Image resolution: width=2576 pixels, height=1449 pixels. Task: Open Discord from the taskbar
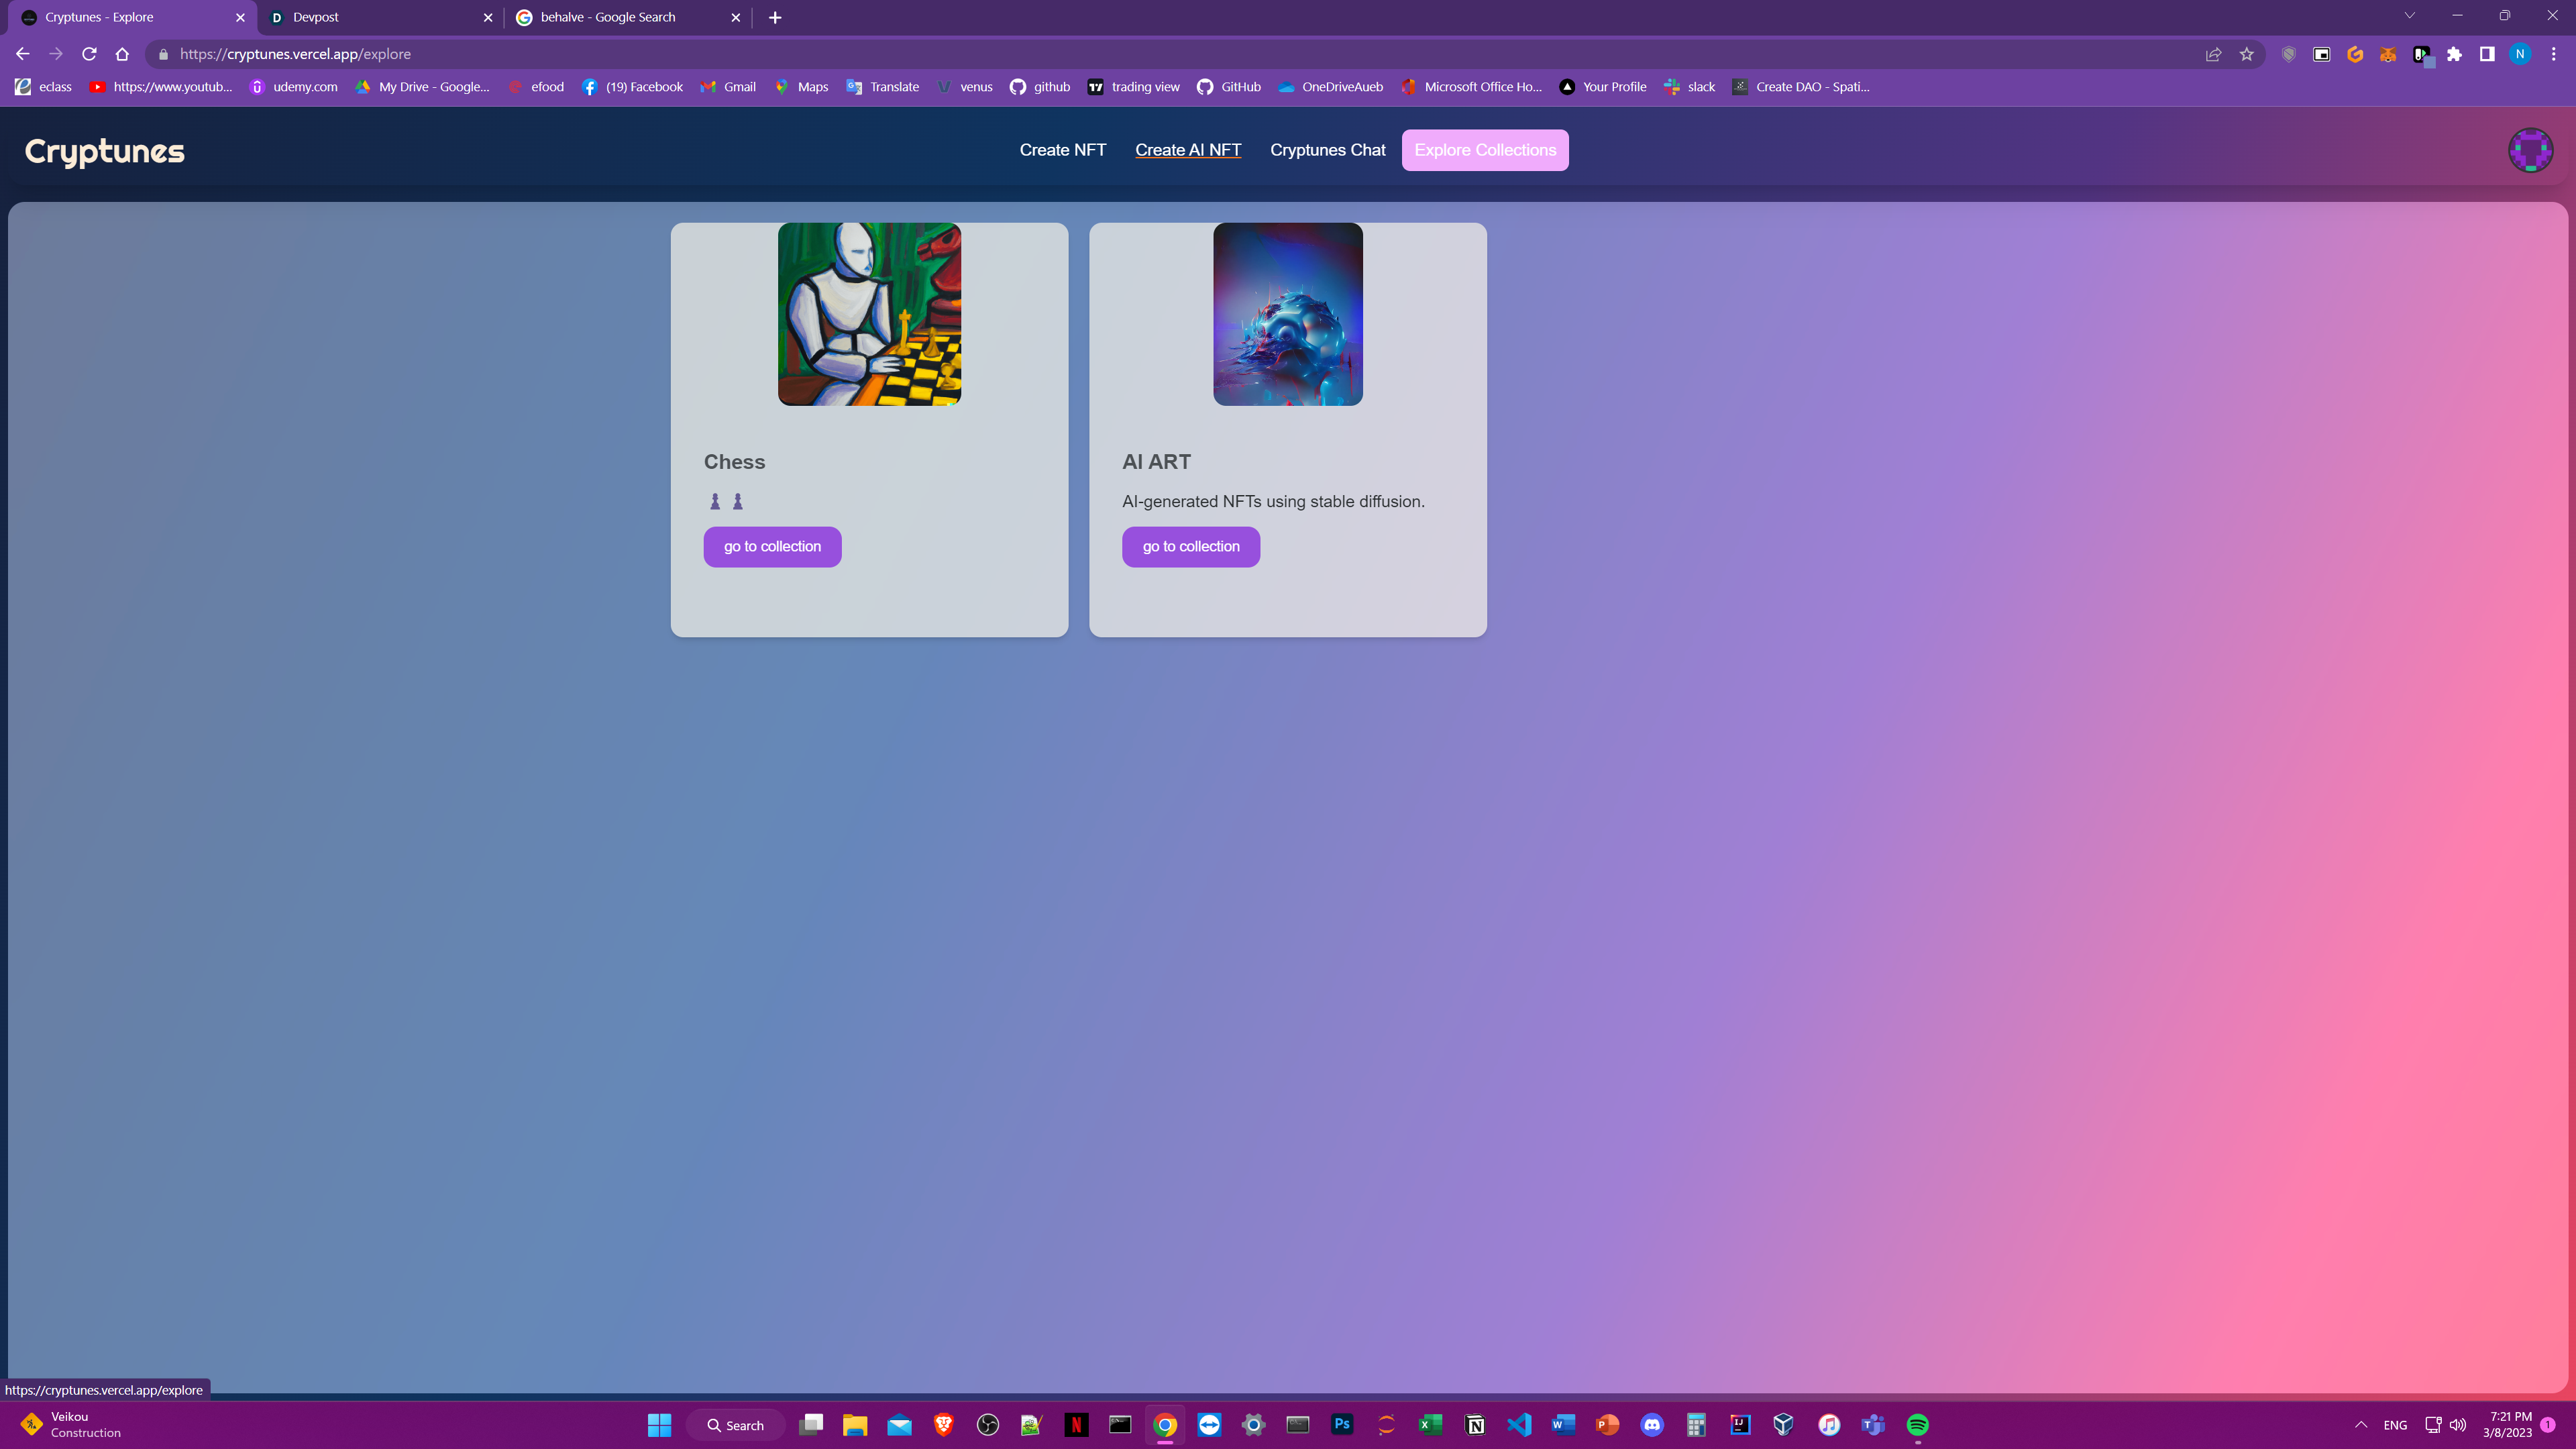[1652, 1425]
